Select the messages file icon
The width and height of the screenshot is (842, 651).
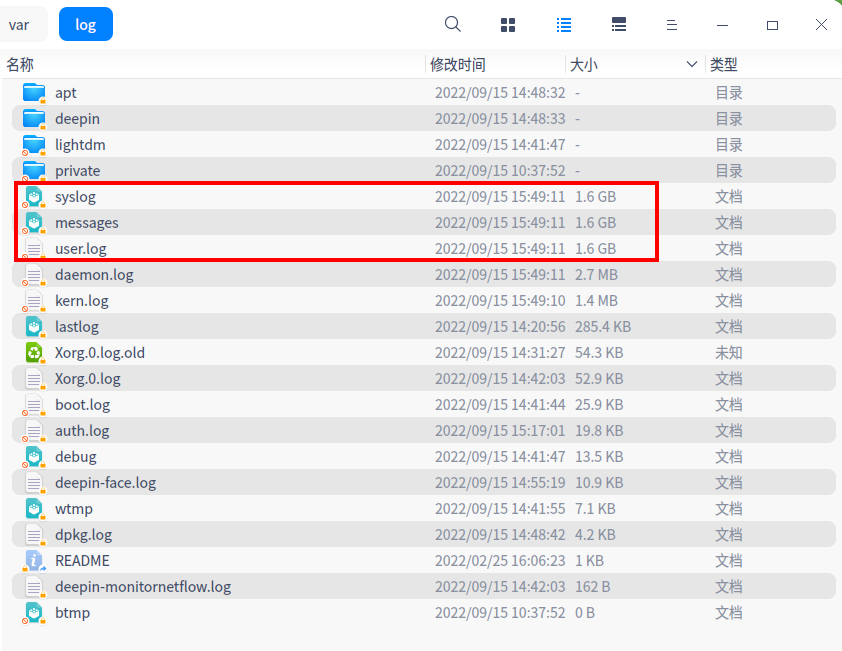click(34, 222)
